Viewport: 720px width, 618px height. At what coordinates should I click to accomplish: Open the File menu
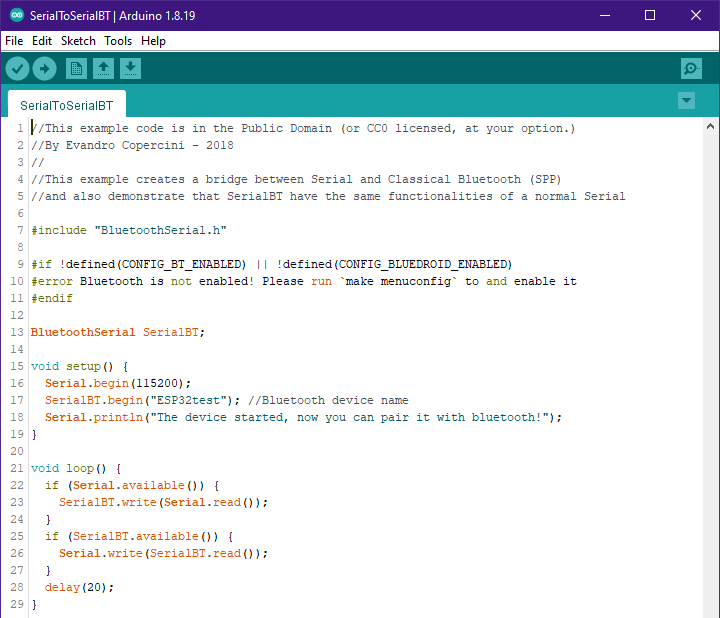14,41
